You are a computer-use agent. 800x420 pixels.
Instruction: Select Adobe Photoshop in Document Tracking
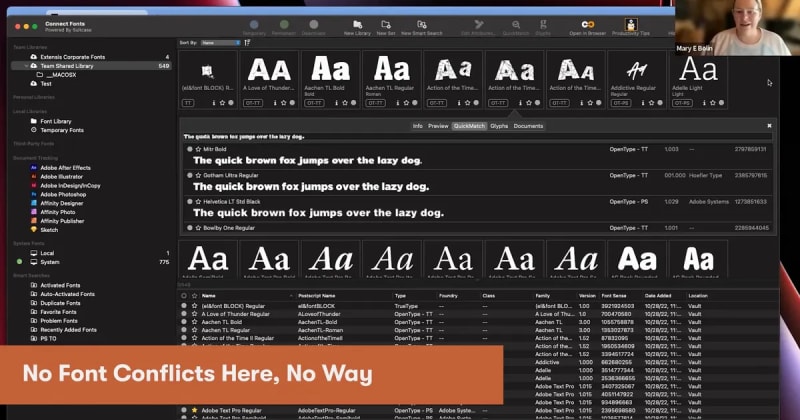pos(63,194)
